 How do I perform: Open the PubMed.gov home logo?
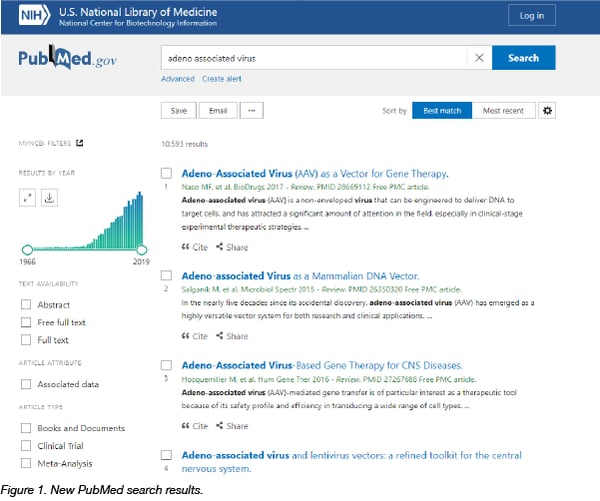point(67,58)
